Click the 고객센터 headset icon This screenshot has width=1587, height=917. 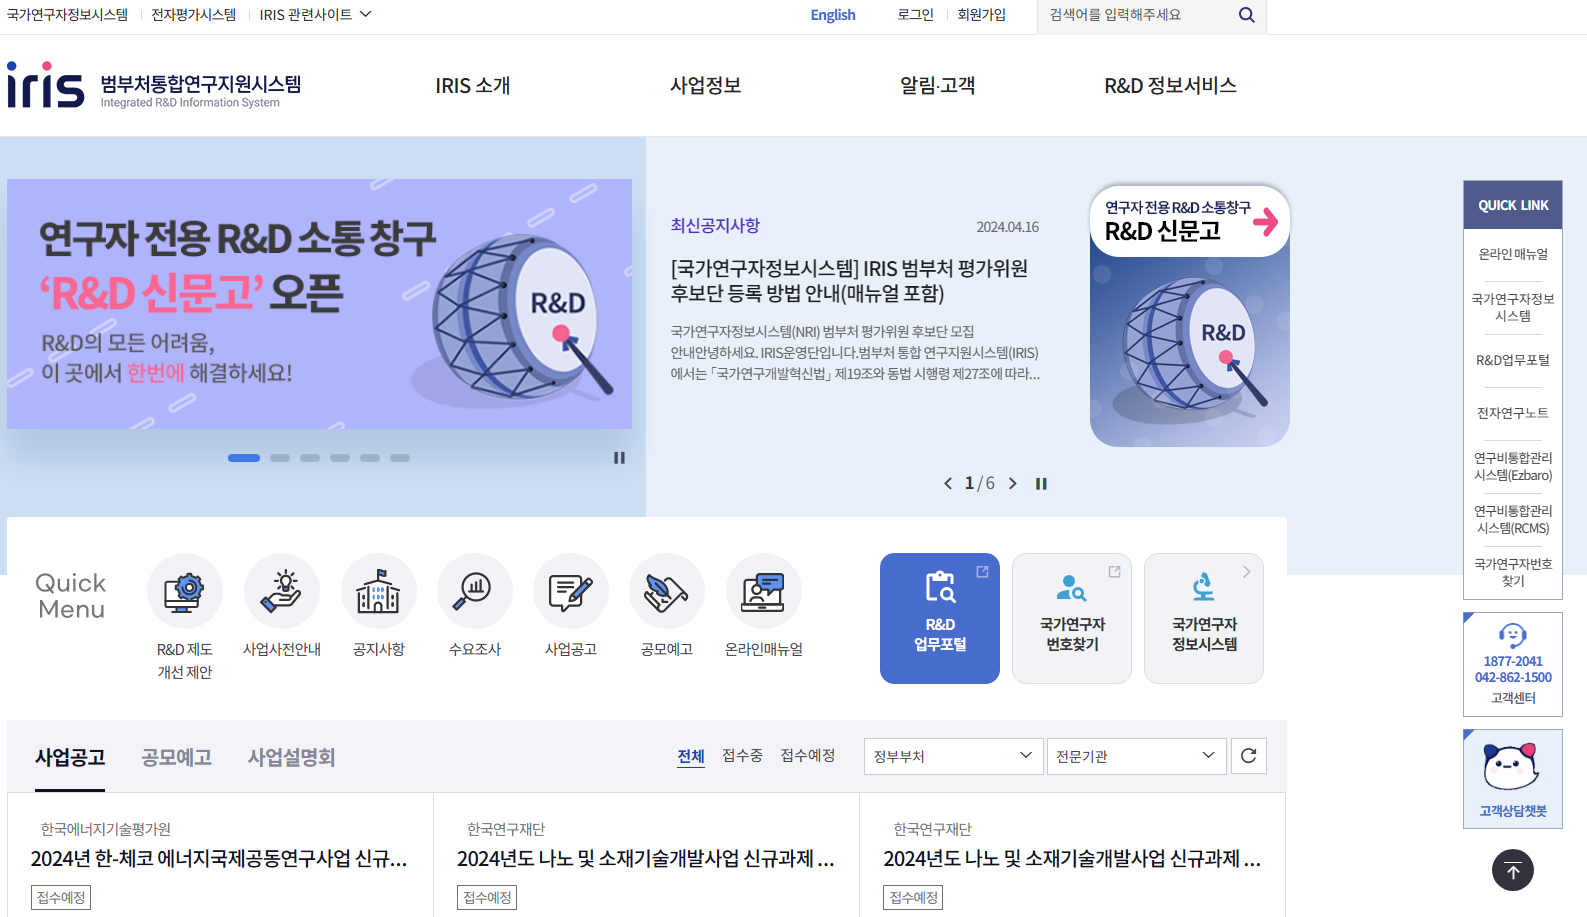[x=1513, y=635]
